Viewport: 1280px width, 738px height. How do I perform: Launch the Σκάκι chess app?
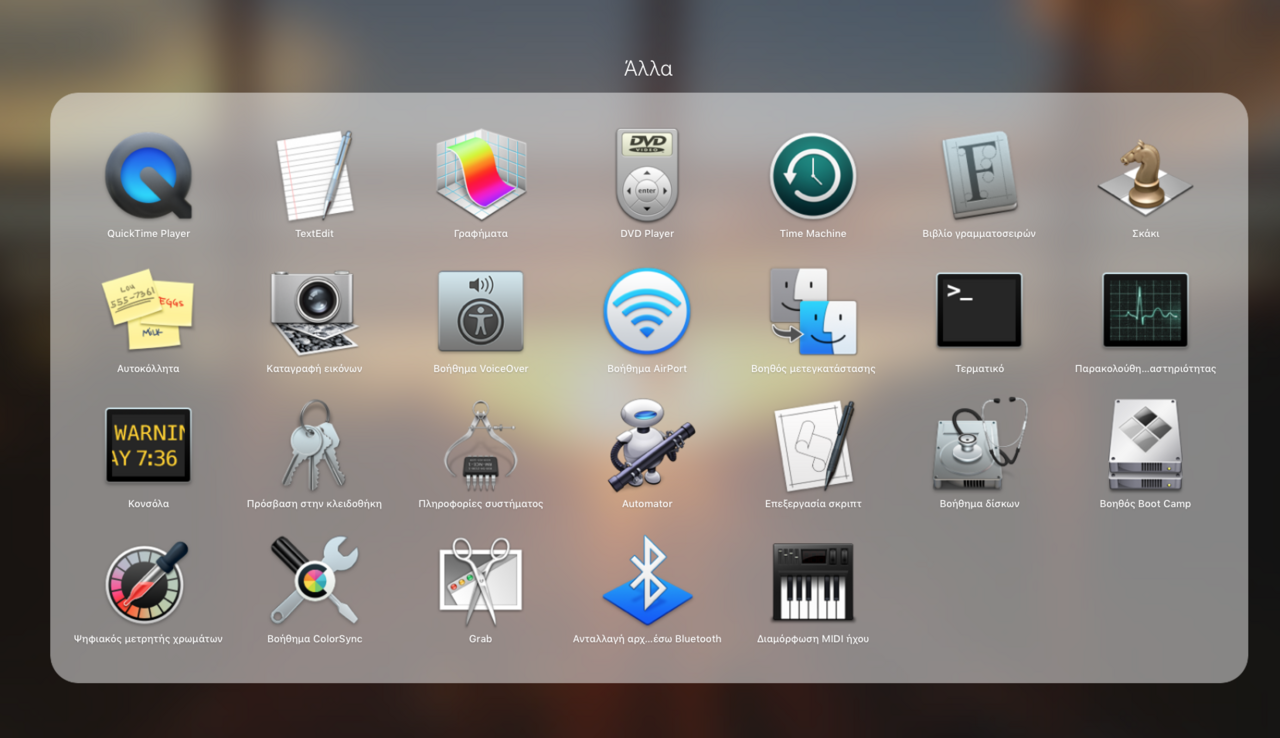[1145, 175]
